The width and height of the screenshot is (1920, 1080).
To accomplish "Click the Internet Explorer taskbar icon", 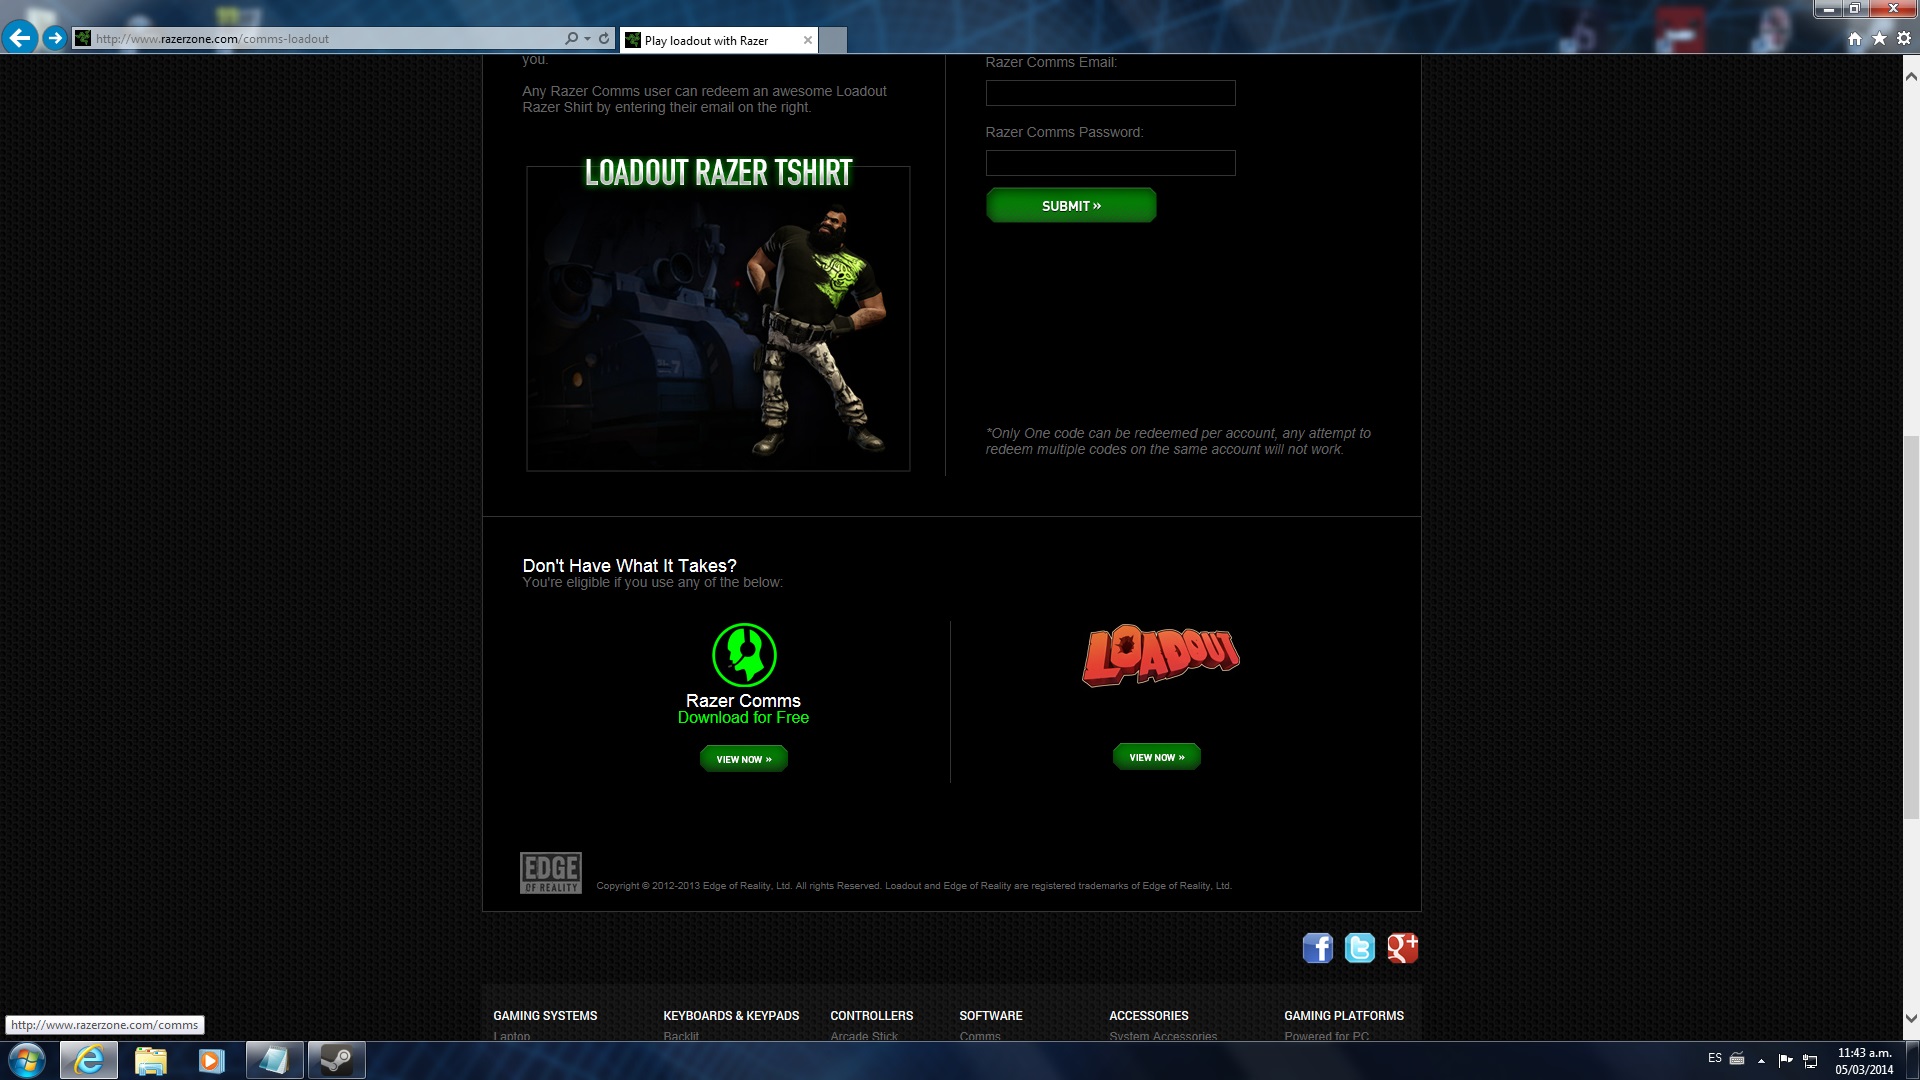I will pyautogui.click(x=89, y=1060).
